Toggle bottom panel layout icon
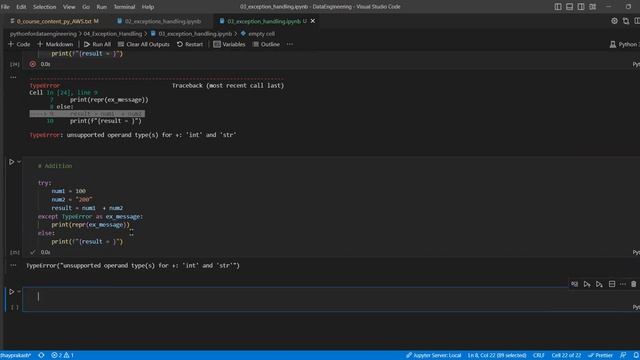The image size is (640, 360). [x=569, y=7]
